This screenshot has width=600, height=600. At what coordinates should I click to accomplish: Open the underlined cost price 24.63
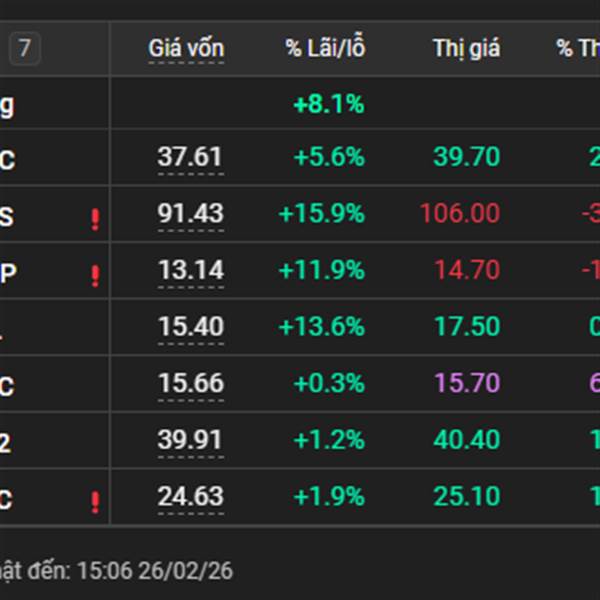pyautogui.click(x=190, y=496)
